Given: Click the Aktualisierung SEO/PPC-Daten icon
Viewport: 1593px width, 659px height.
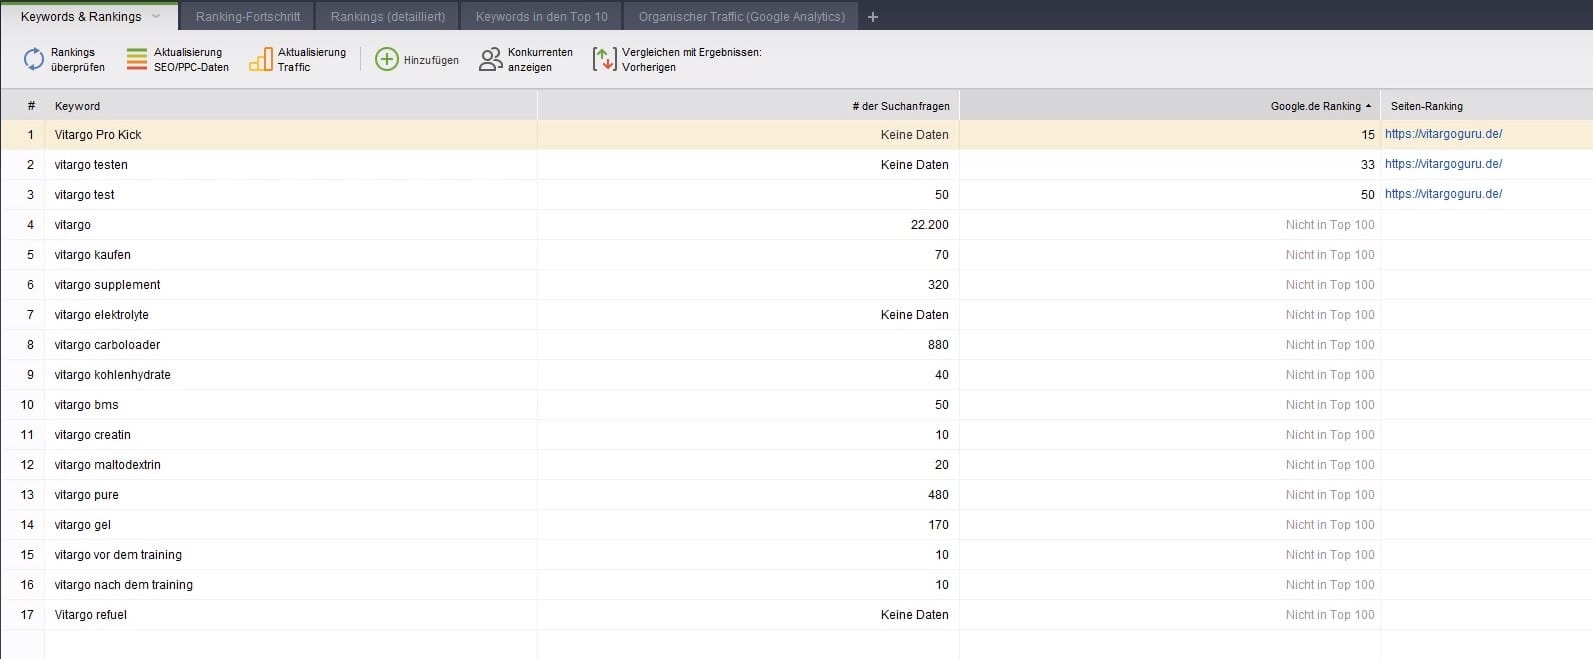Looking at the screenshot, I should pos(137,60).
